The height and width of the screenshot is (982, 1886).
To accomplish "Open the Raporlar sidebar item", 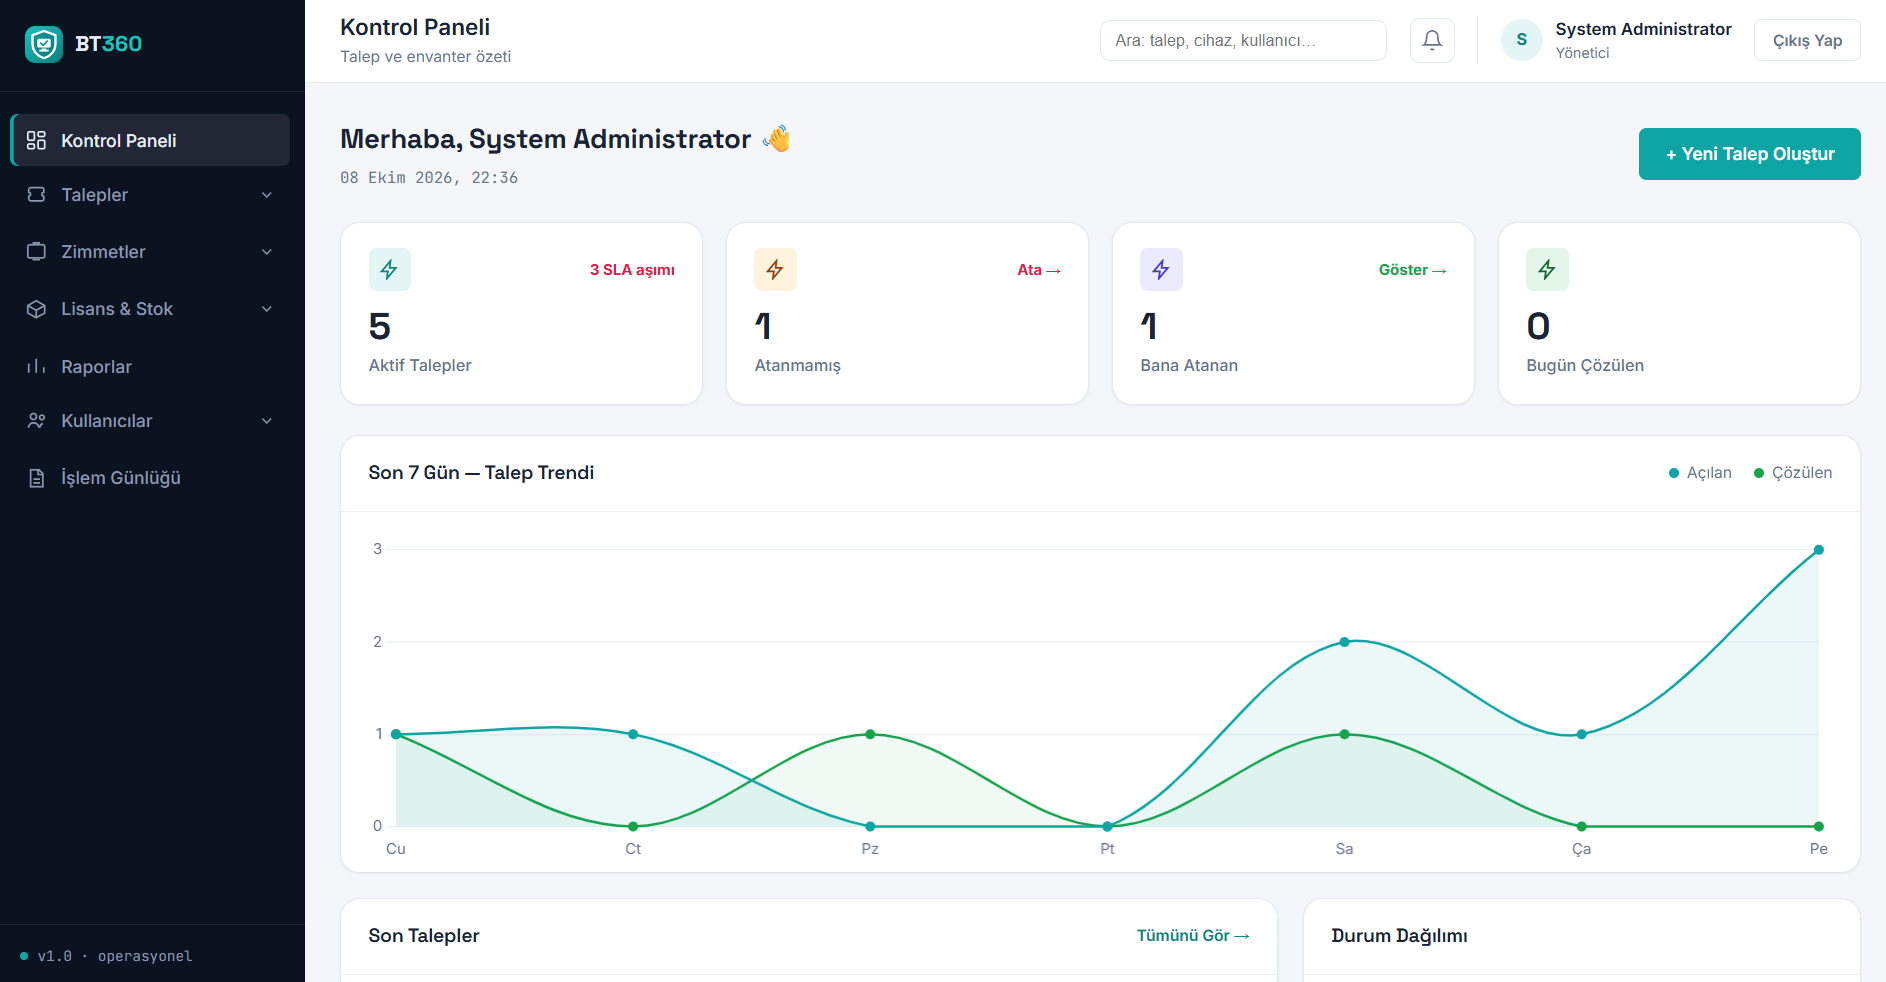I will point(150,366).
